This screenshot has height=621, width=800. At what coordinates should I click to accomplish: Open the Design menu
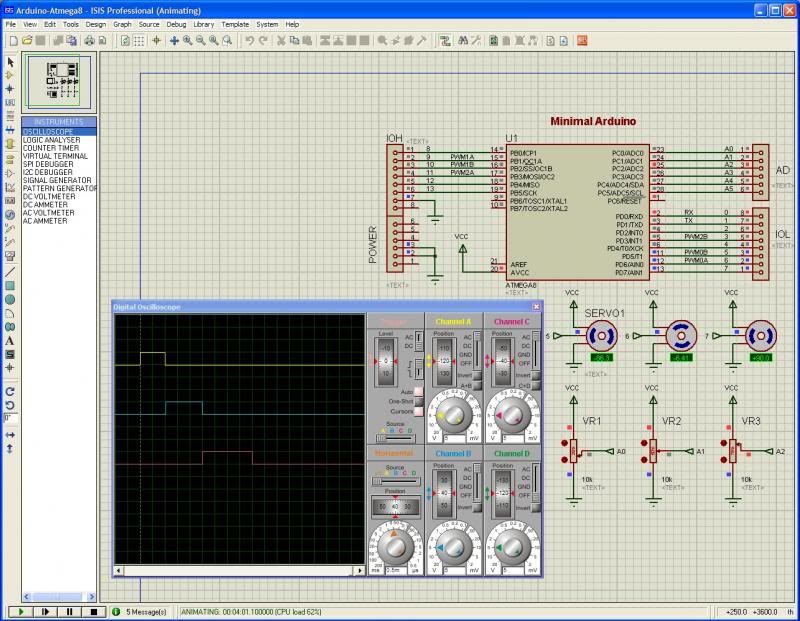pyautogui.click(x=95, y=24)
